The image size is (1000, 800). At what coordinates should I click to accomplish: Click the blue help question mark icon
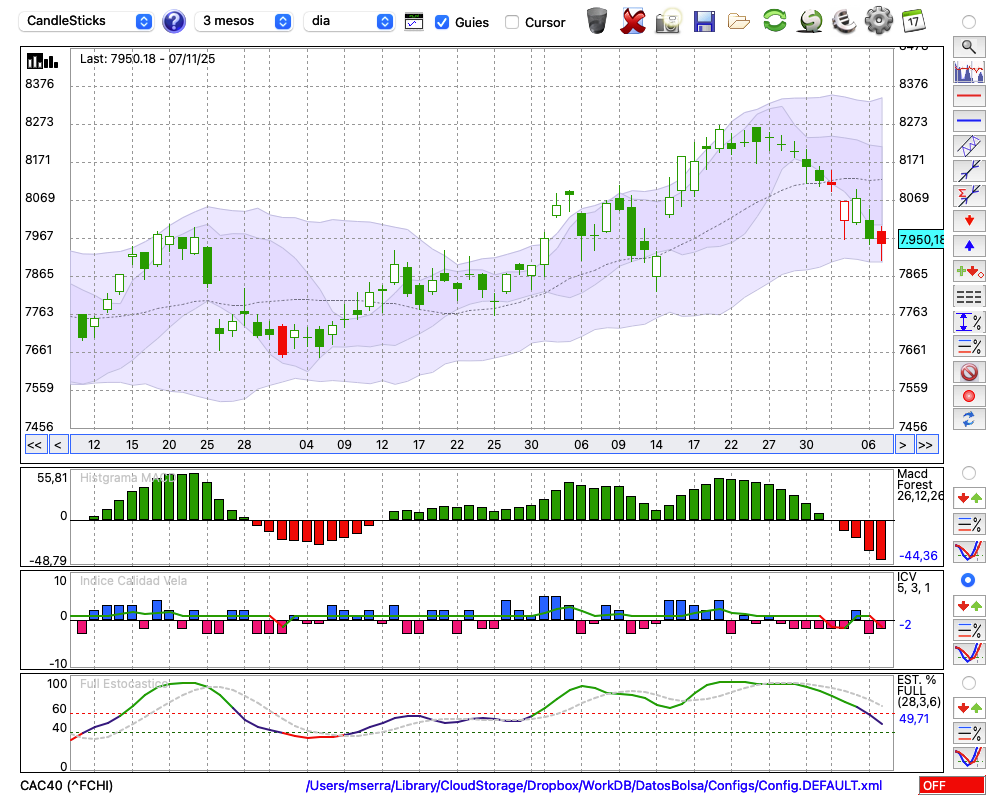coord(174,21)
